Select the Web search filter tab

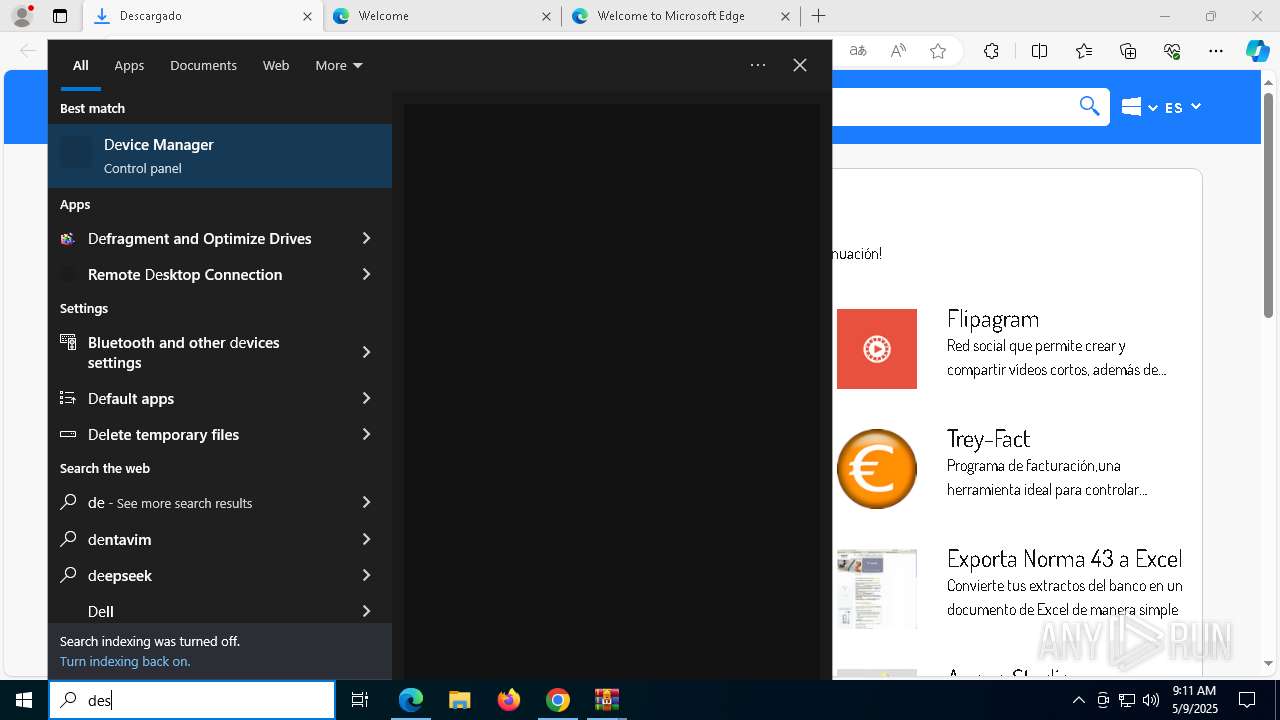(276, 66)
